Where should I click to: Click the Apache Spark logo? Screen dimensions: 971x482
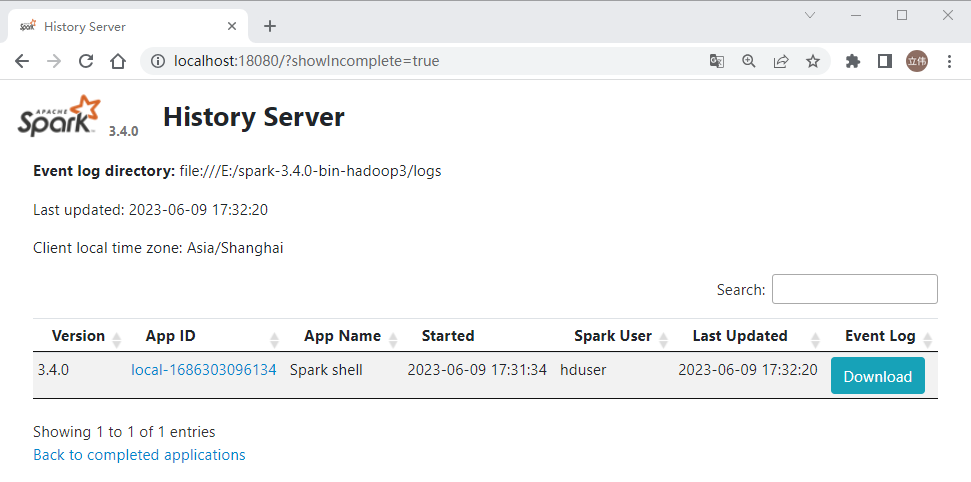point(60,116)
